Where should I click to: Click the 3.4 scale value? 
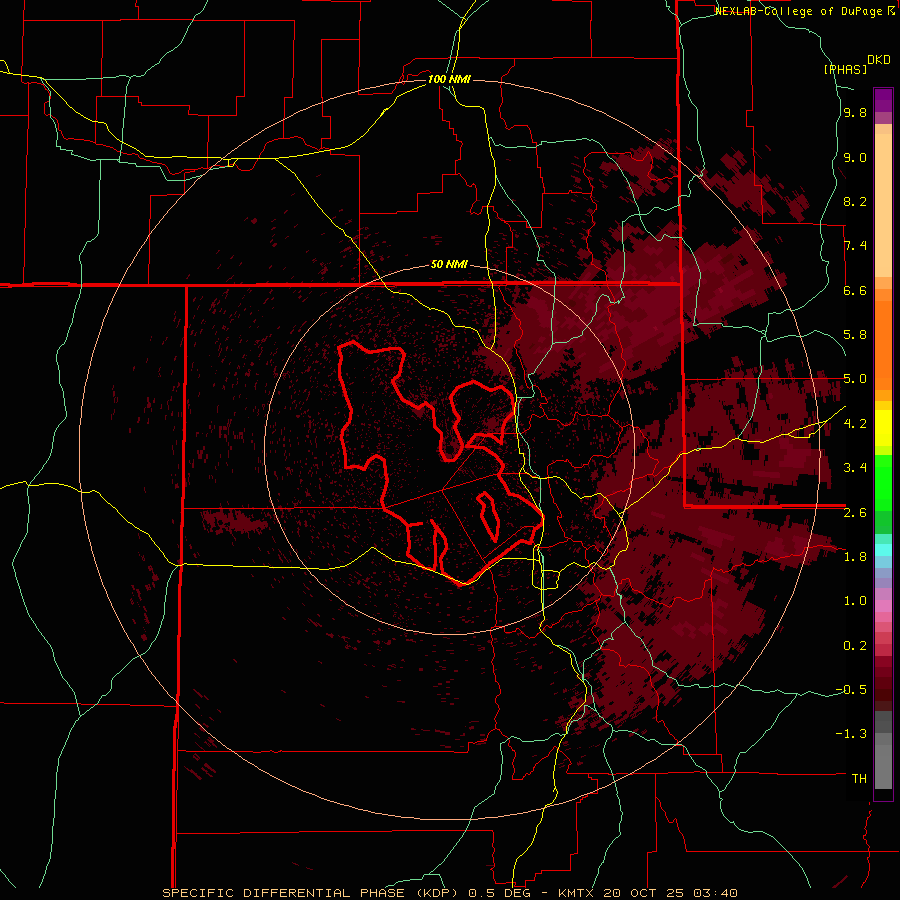click(x=855, y=468)
